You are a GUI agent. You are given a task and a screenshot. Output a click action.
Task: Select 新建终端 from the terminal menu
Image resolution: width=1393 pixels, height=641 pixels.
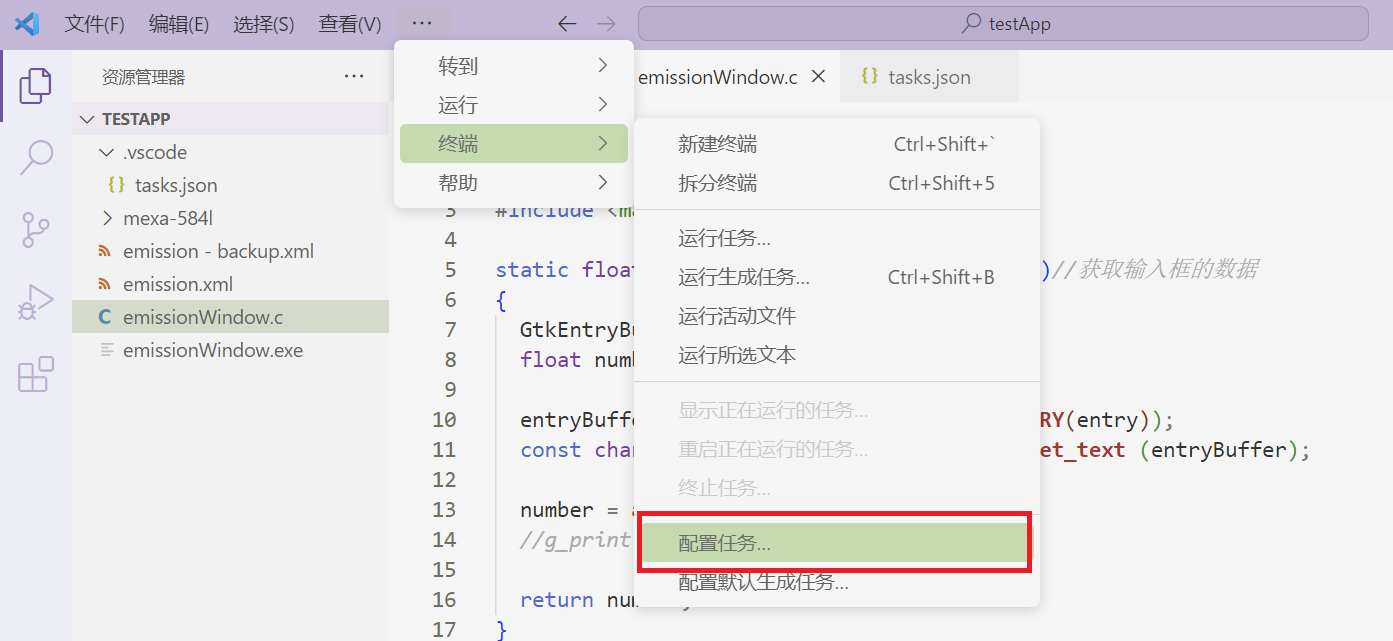pyautogui.click(x=720, y=144)
